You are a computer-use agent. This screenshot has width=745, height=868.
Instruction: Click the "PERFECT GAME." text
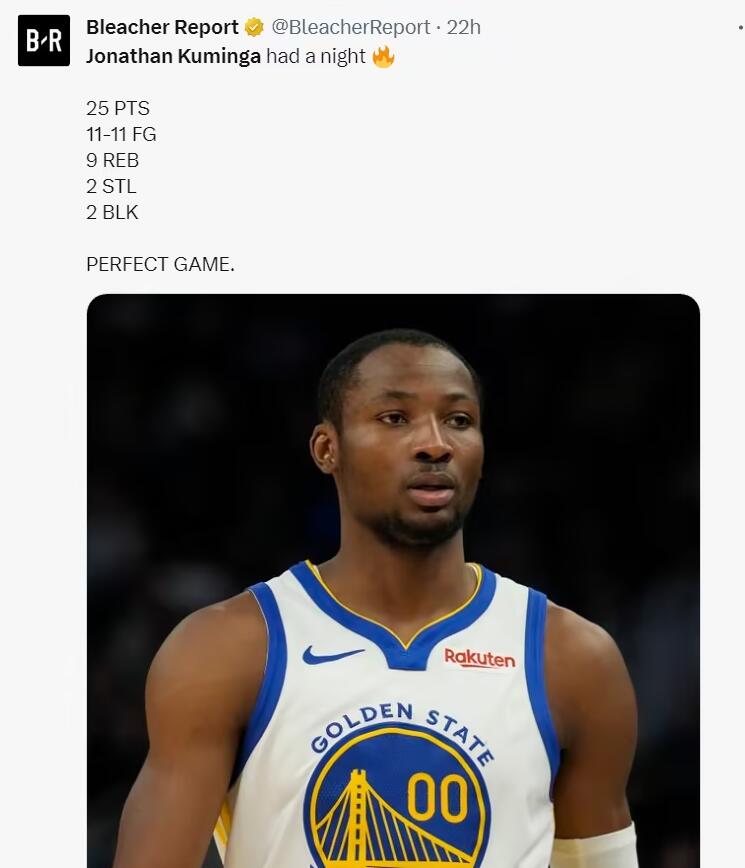click(x=161, y=264)
